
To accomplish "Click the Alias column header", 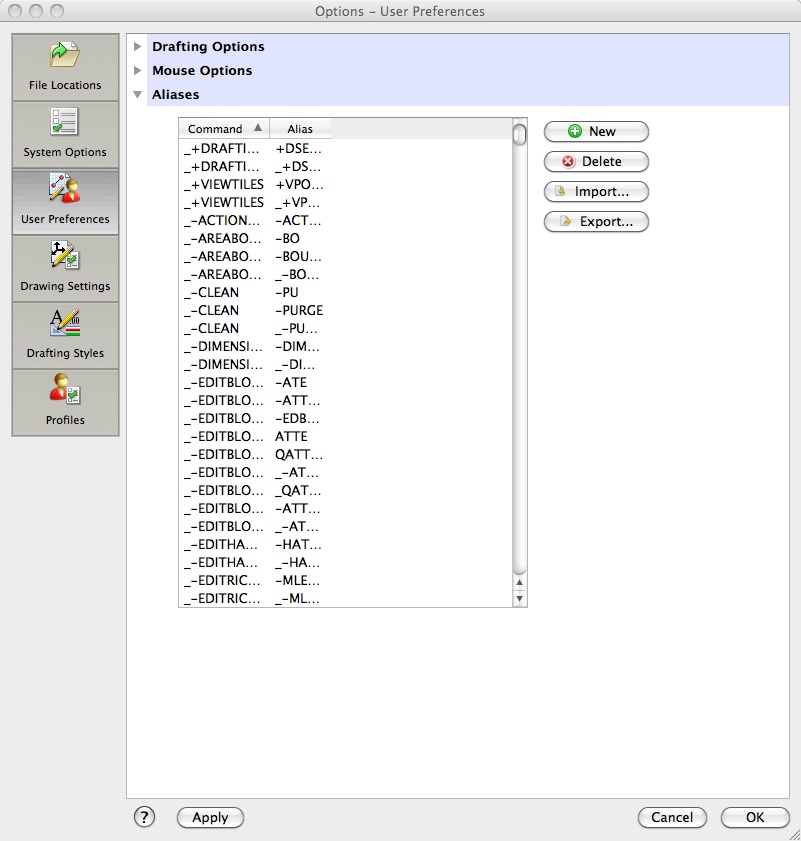I will tap(300, 129).
